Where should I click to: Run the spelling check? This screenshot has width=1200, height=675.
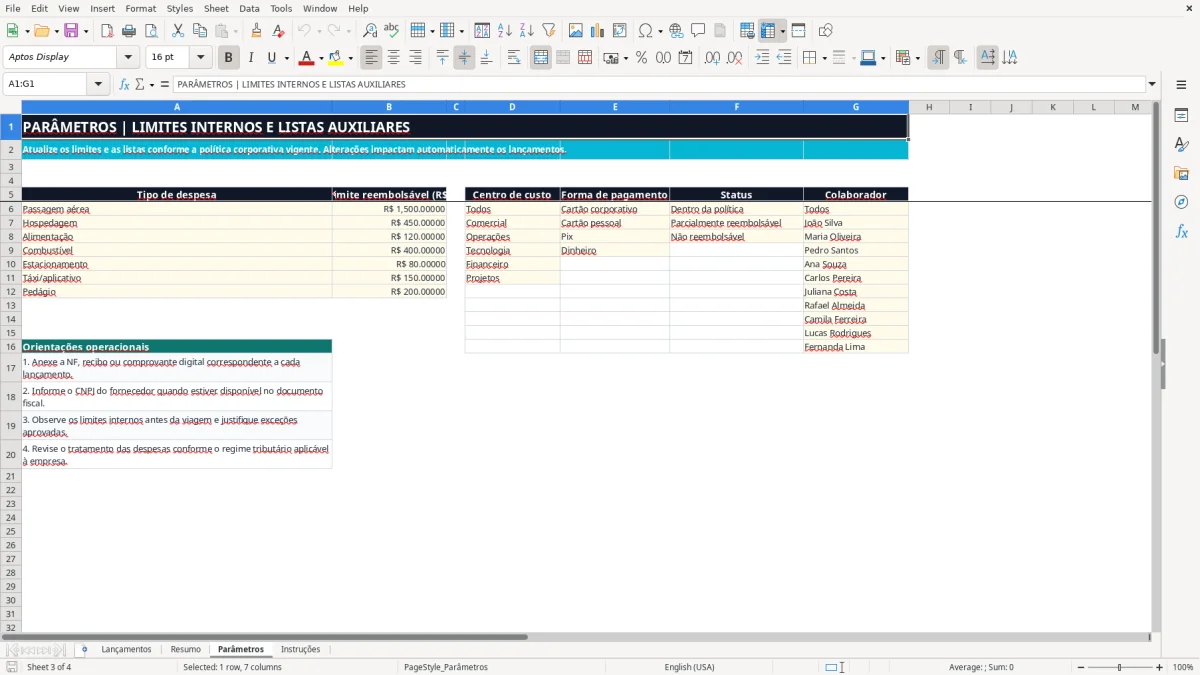392,31
